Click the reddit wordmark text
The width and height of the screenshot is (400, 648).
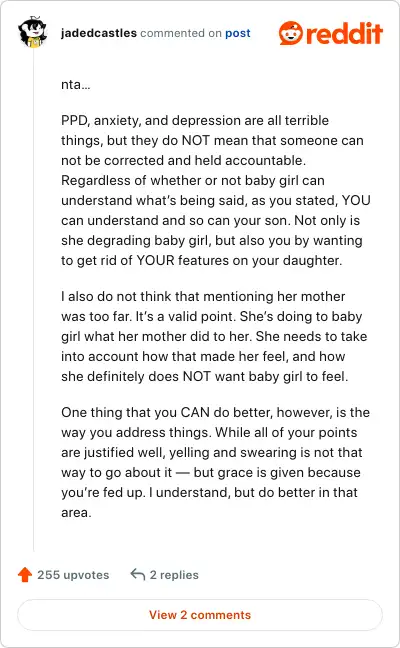344,33
